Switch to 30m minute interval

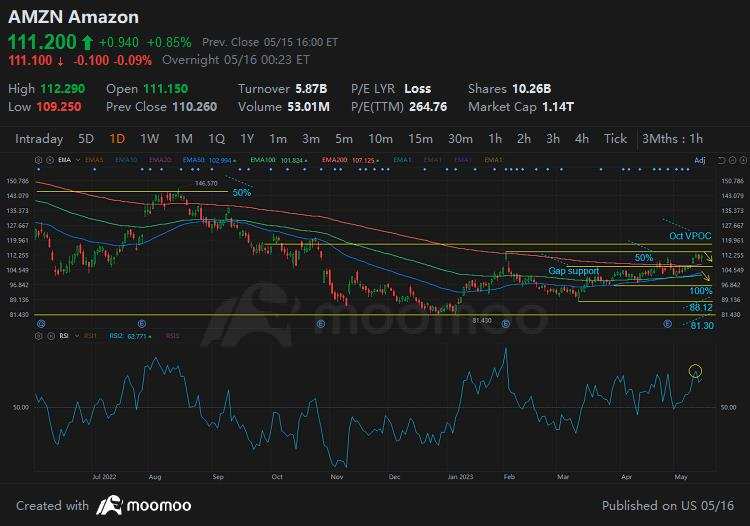coord(460,139)
